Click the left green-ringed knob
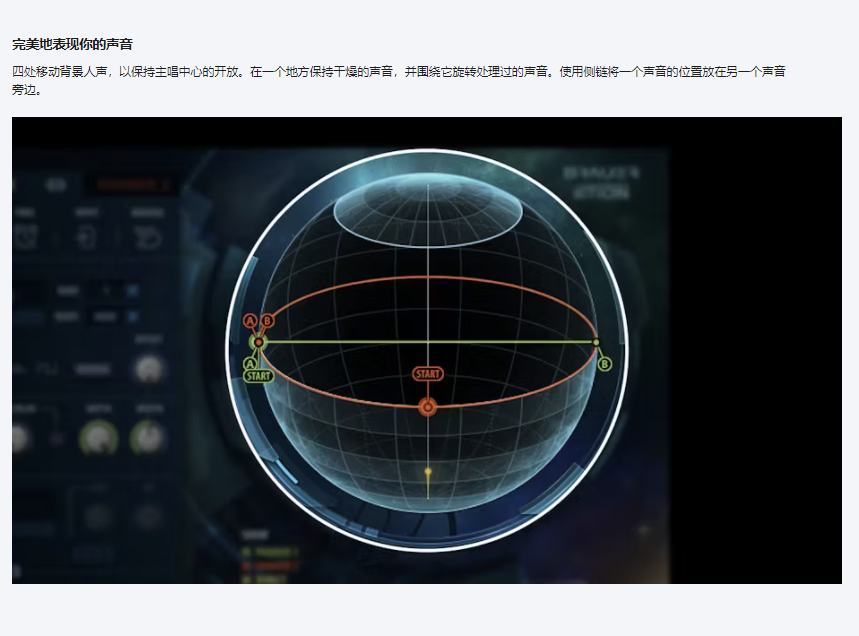The width and height of the screenshot is (859, 636). (x=98, y=437)
